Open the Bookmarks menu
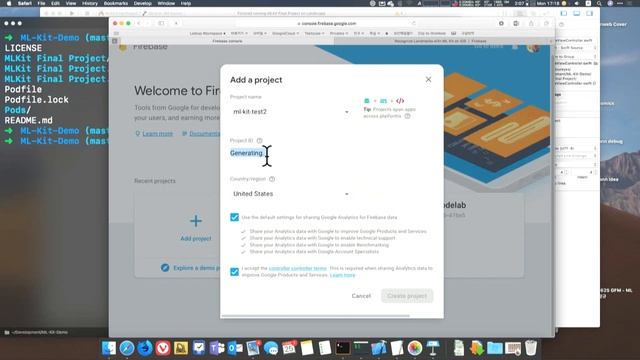This screenshot has height=360, width=640. [116, 3]
